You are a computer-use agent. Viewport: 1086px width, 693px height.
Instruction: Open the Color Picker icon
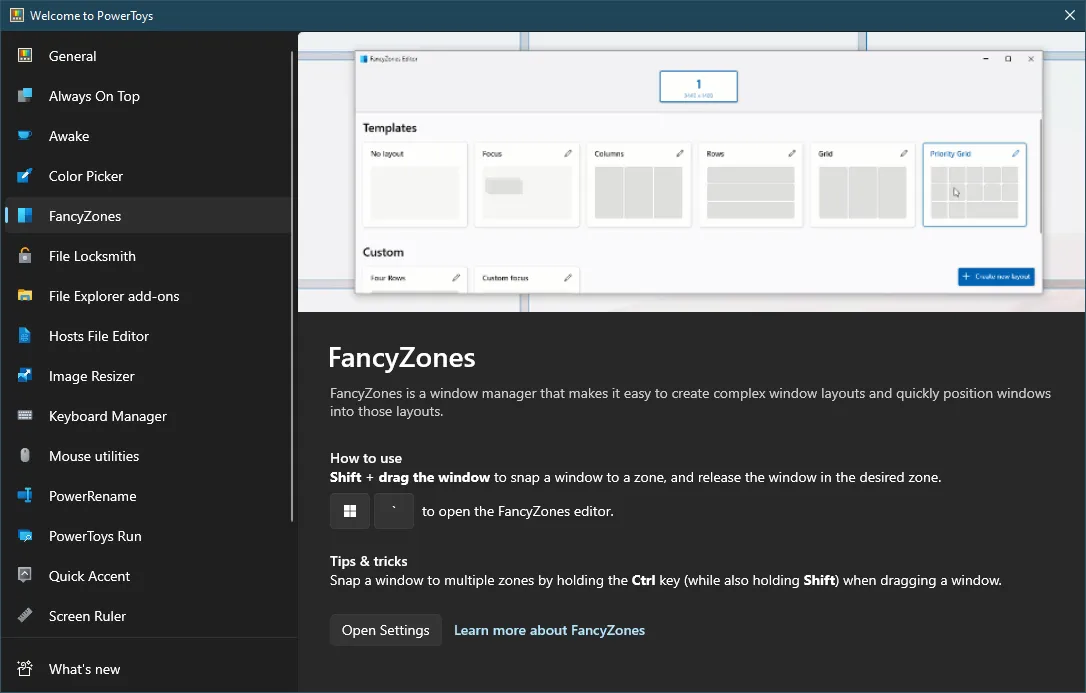coord(26,176)
